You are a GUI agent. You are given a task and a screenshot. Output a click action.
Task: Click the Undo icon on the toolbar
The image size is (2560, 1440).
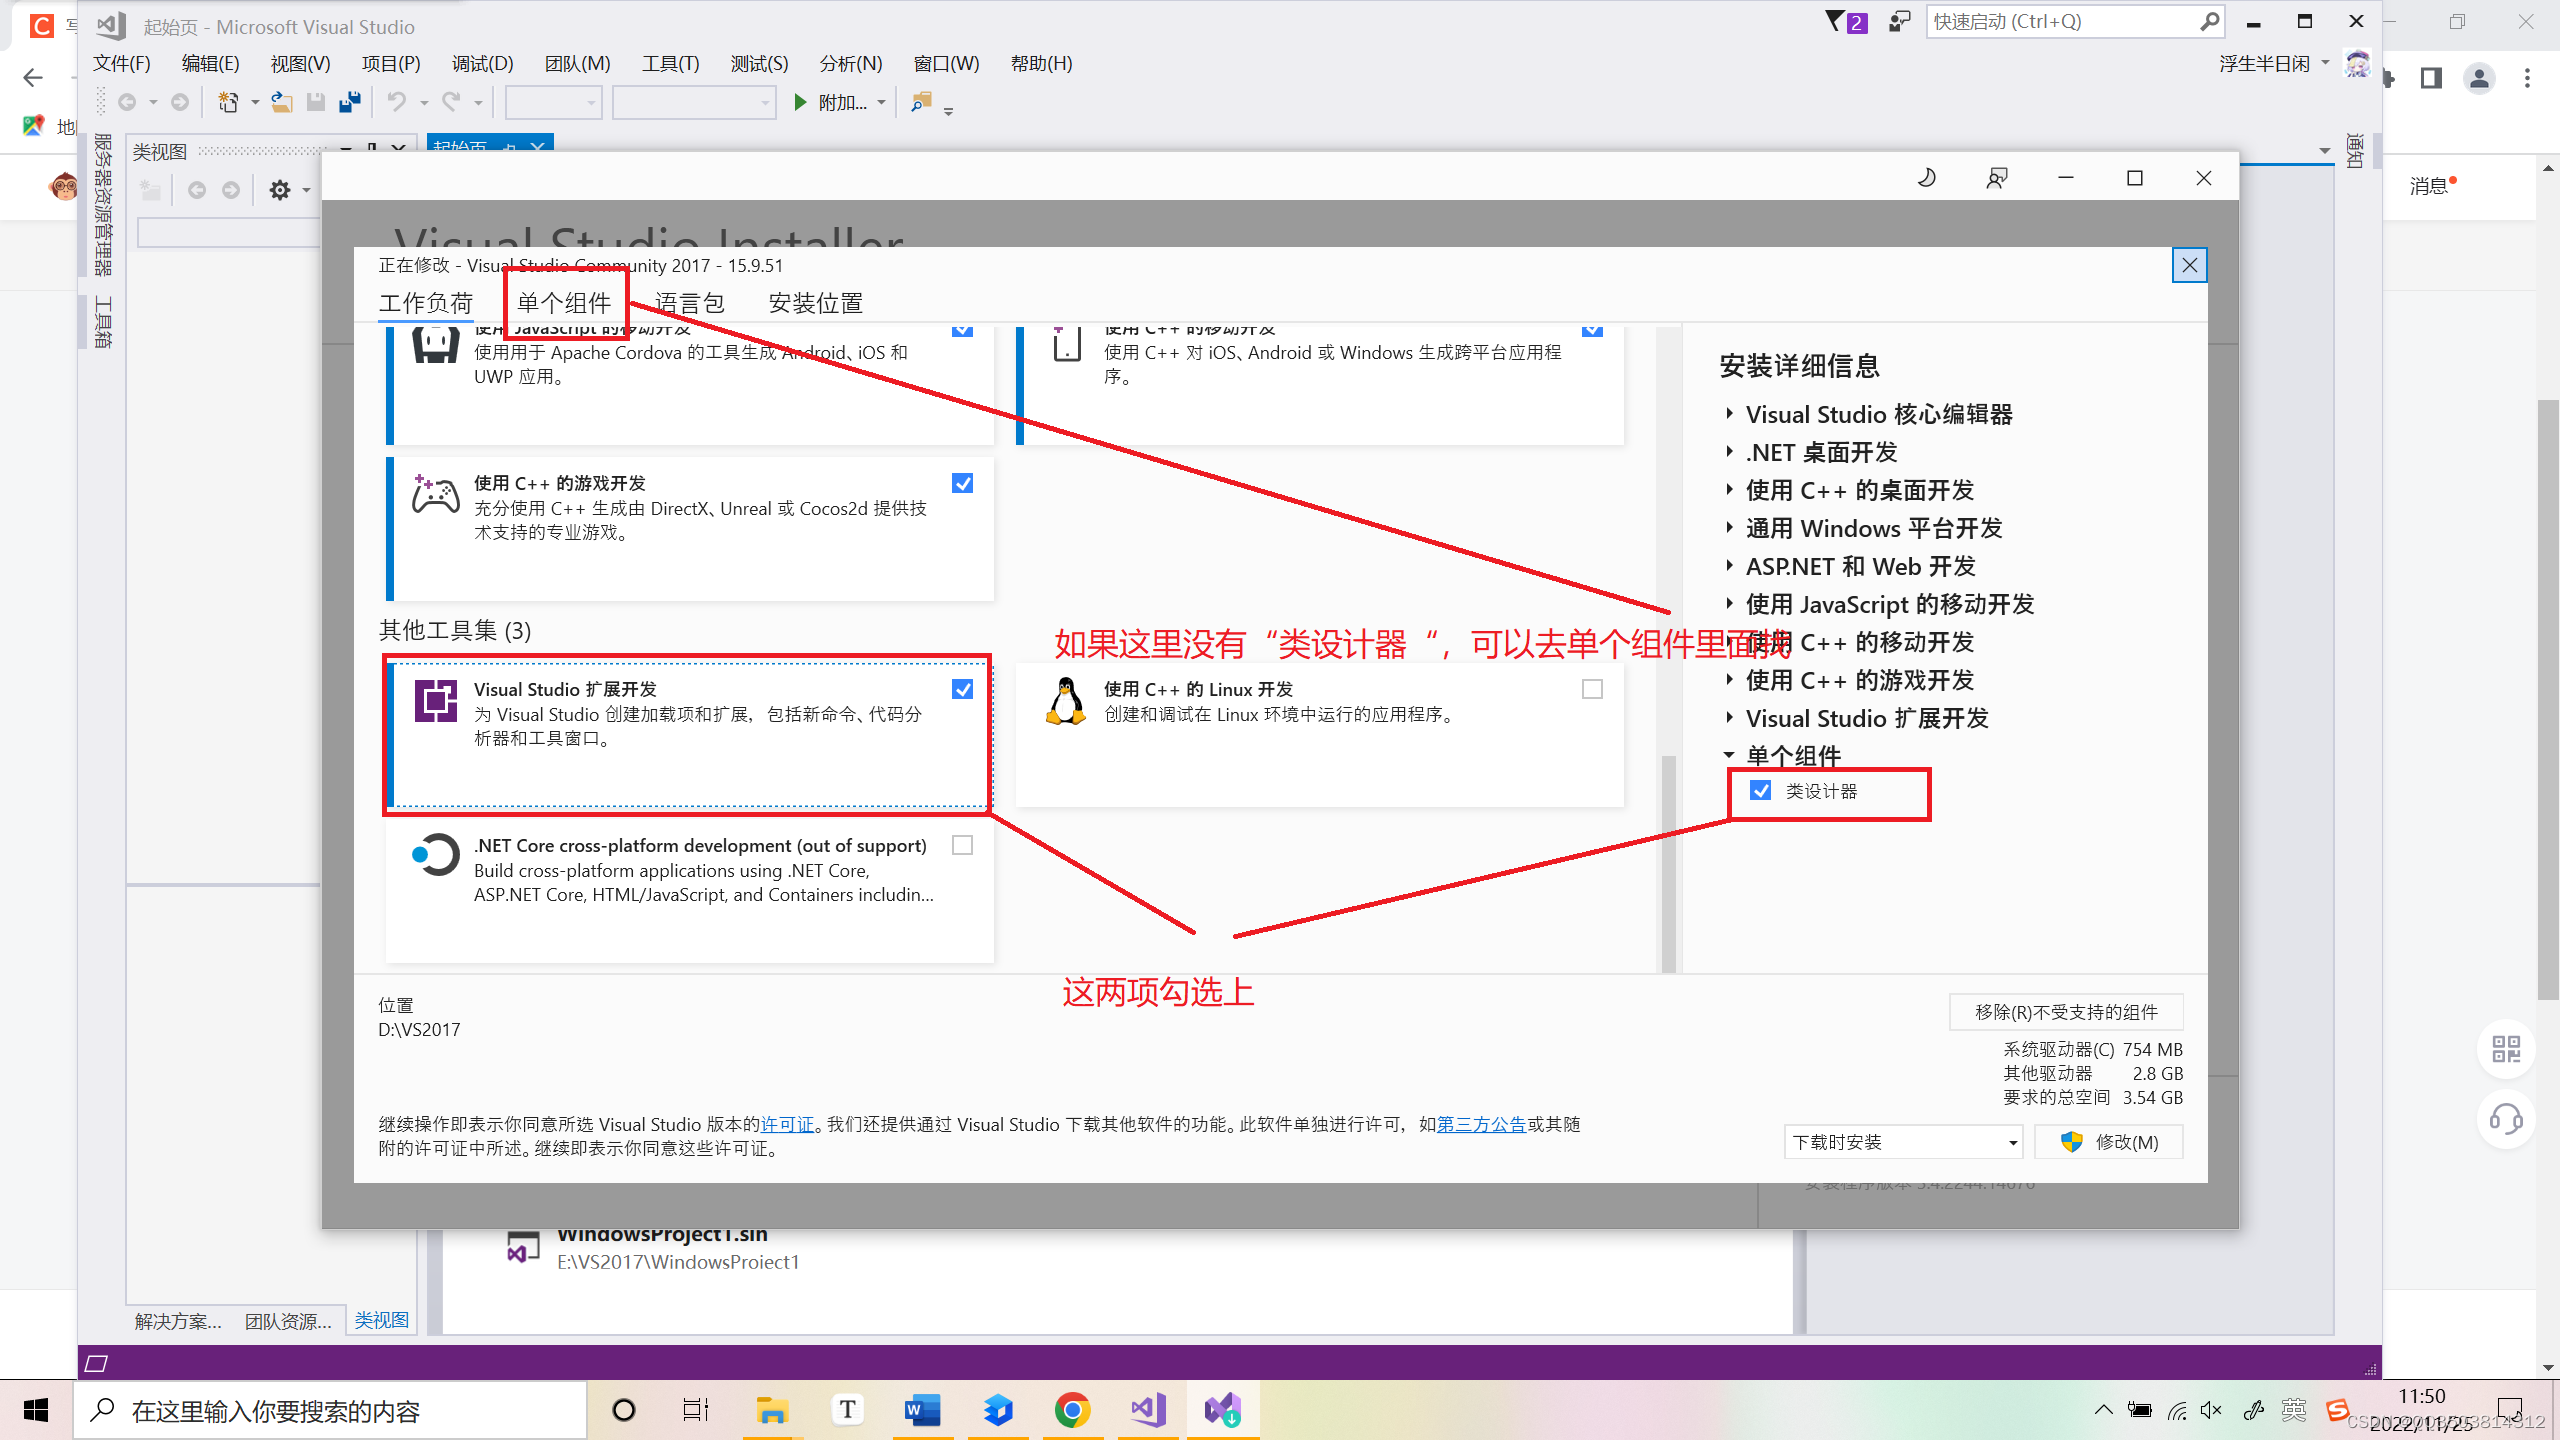tap(397, 101)
